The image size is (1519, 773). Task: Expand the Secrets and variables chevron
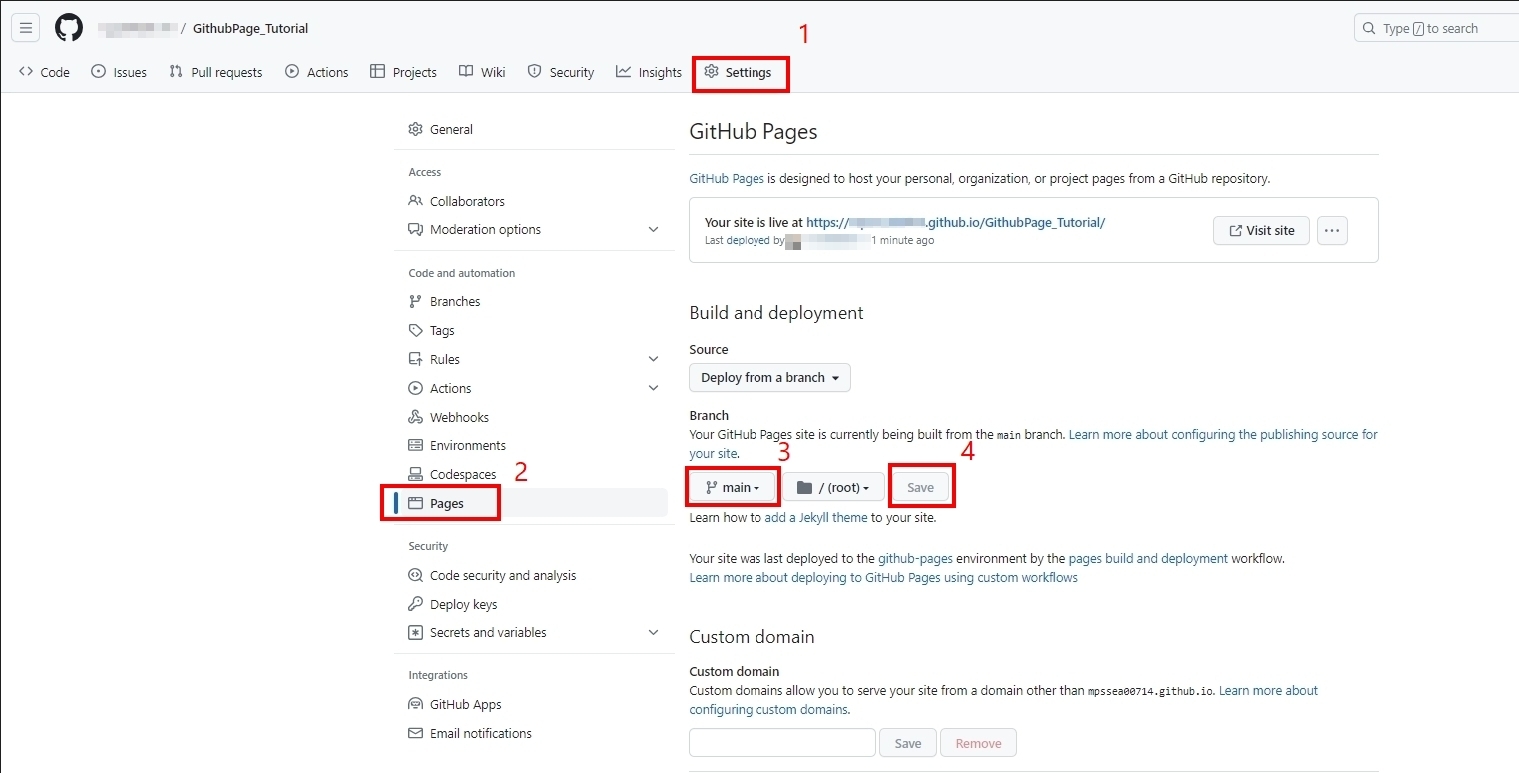click(x=654, y=632)
